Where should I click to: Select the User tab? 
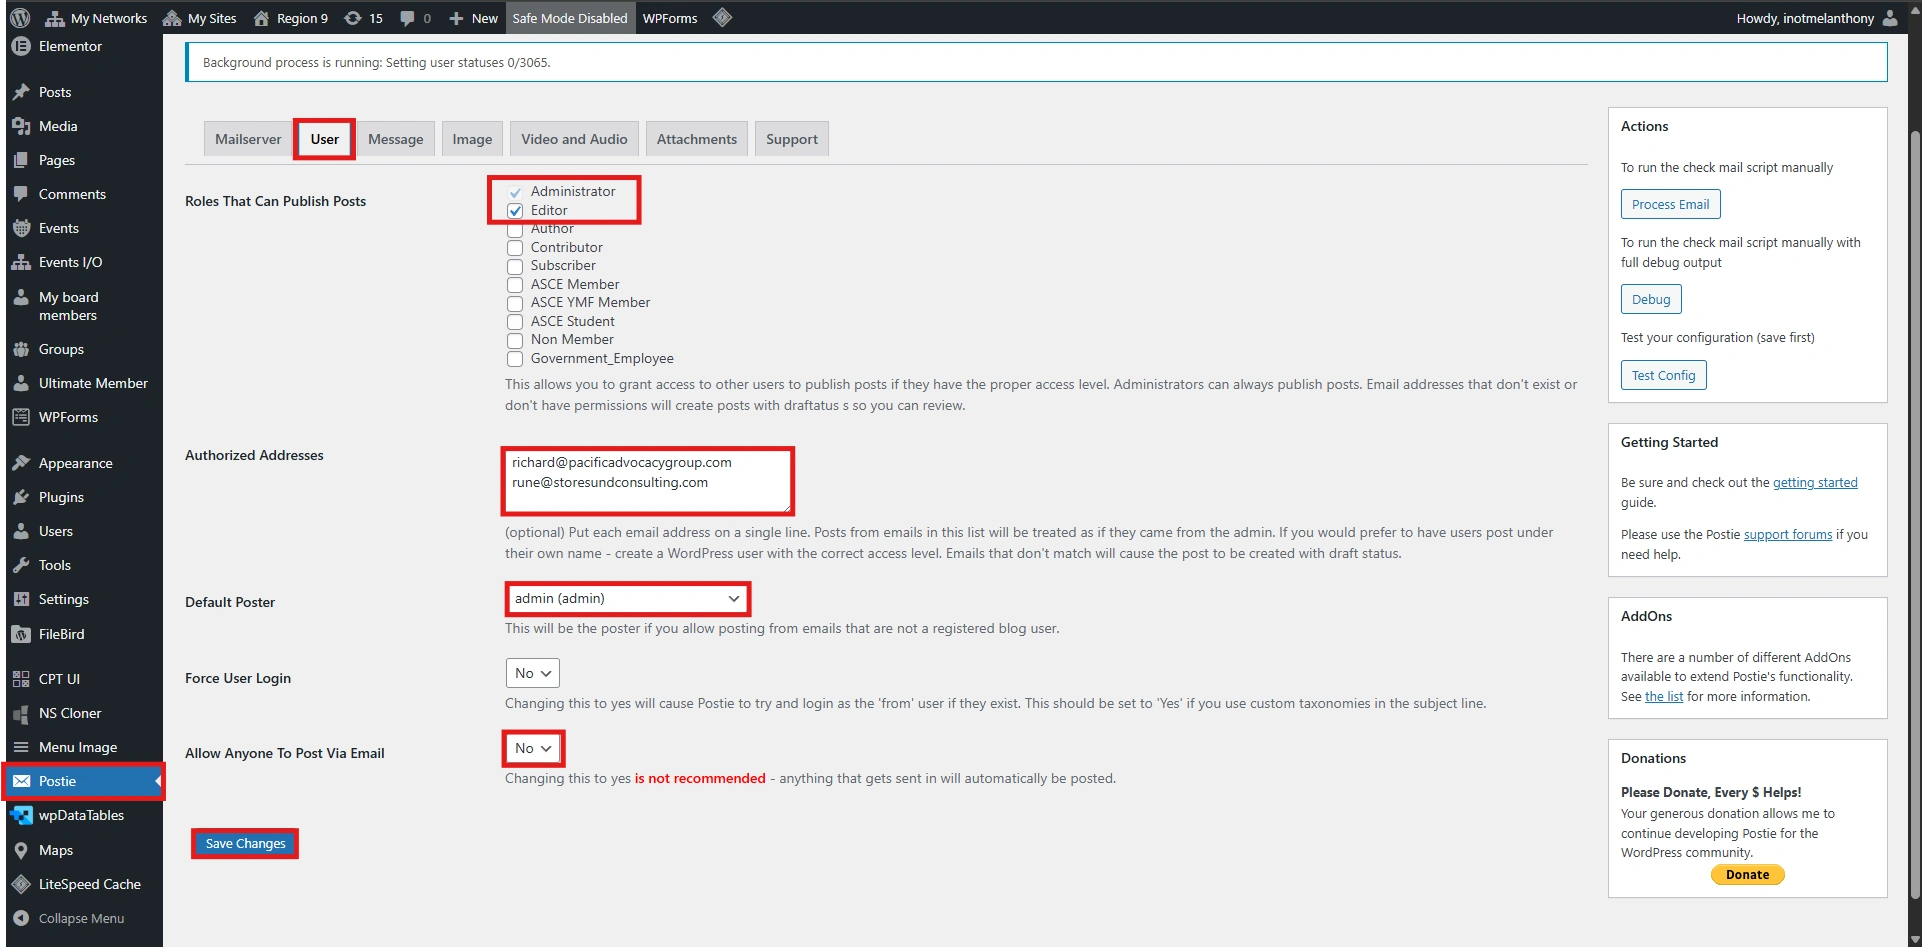click(x=325, y=139)
